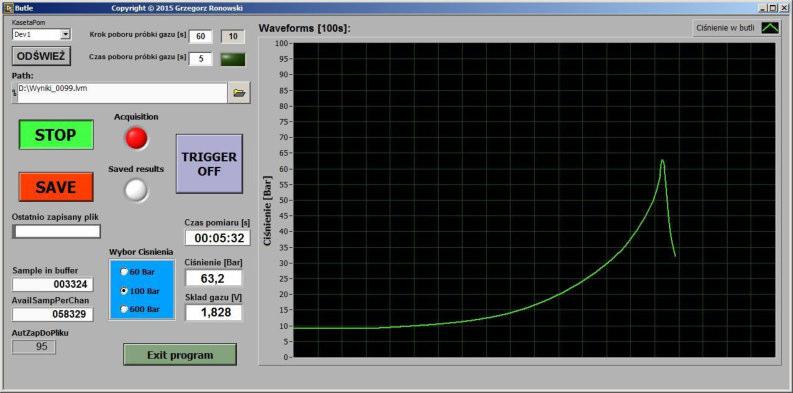Click the dark green sampling indicator light
Viewport: 793px width, 393px height.
tap(233, 59)
